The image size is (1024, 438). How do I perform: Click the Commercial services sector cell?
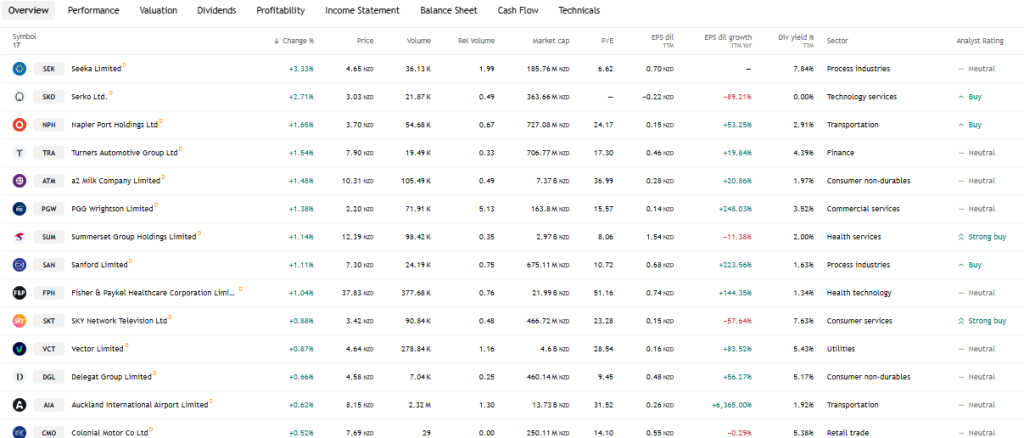863,209
